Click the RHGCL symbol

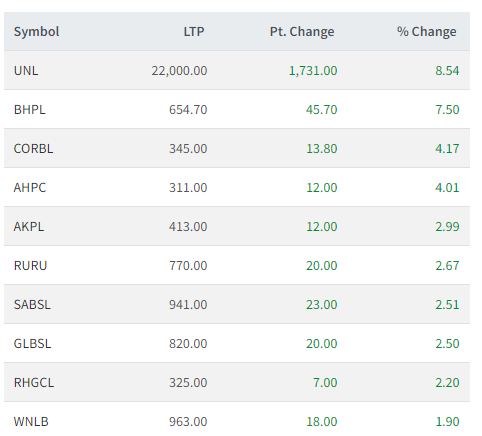click(x=34, y=383)
